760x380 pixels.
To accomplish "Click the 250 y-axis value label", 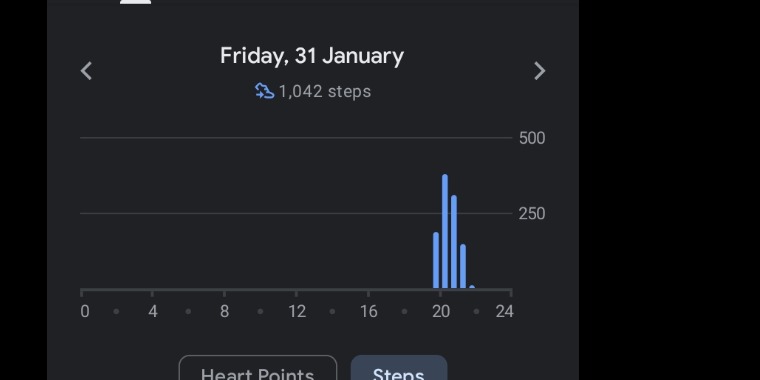I will point(532,214).
